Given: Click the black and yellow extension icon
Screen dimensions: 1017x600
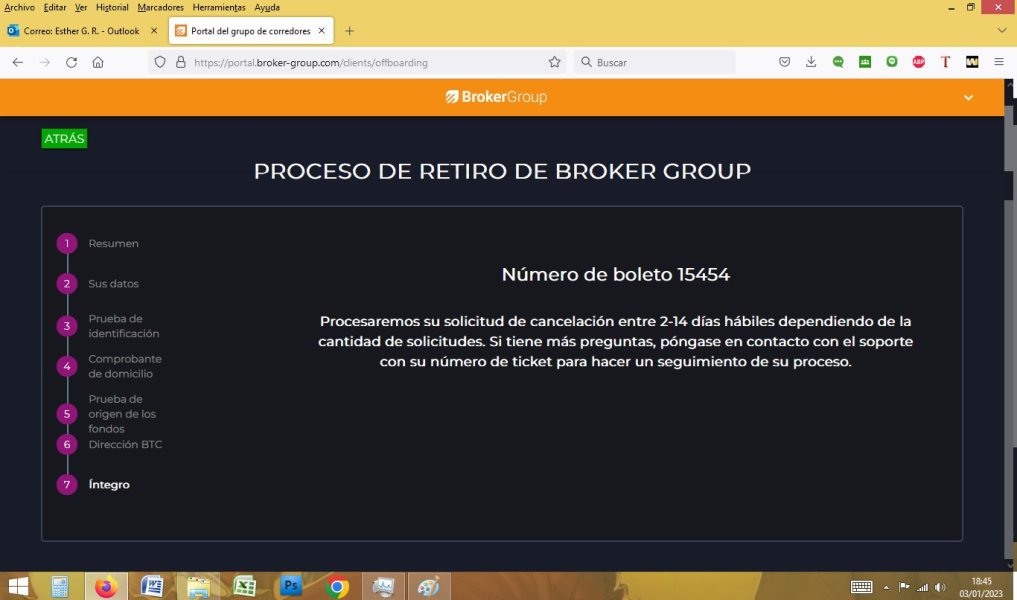Looking at the screenshot, I should coord(972,62).
